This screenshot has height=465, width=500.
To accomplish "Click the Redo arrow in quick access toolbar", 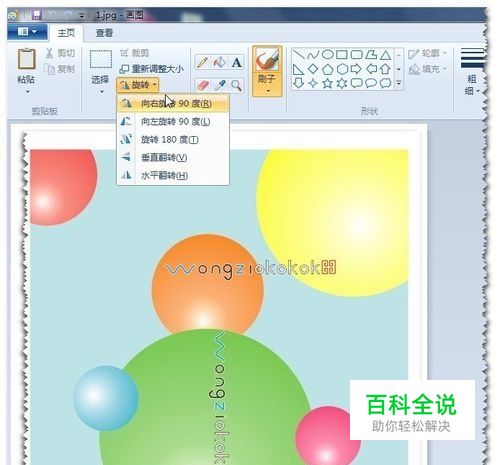I will [x=68, y=14].
